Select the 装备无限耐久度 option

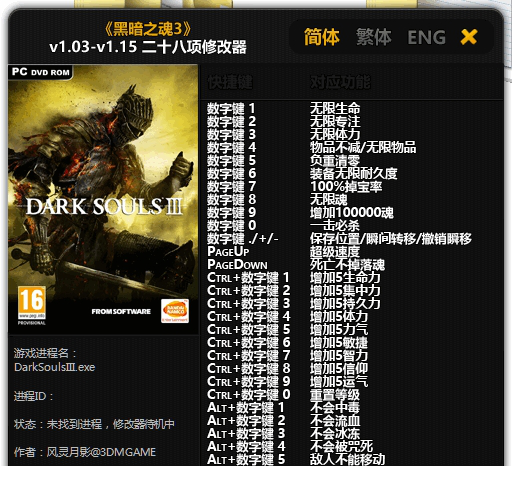[x=354, y=173]
